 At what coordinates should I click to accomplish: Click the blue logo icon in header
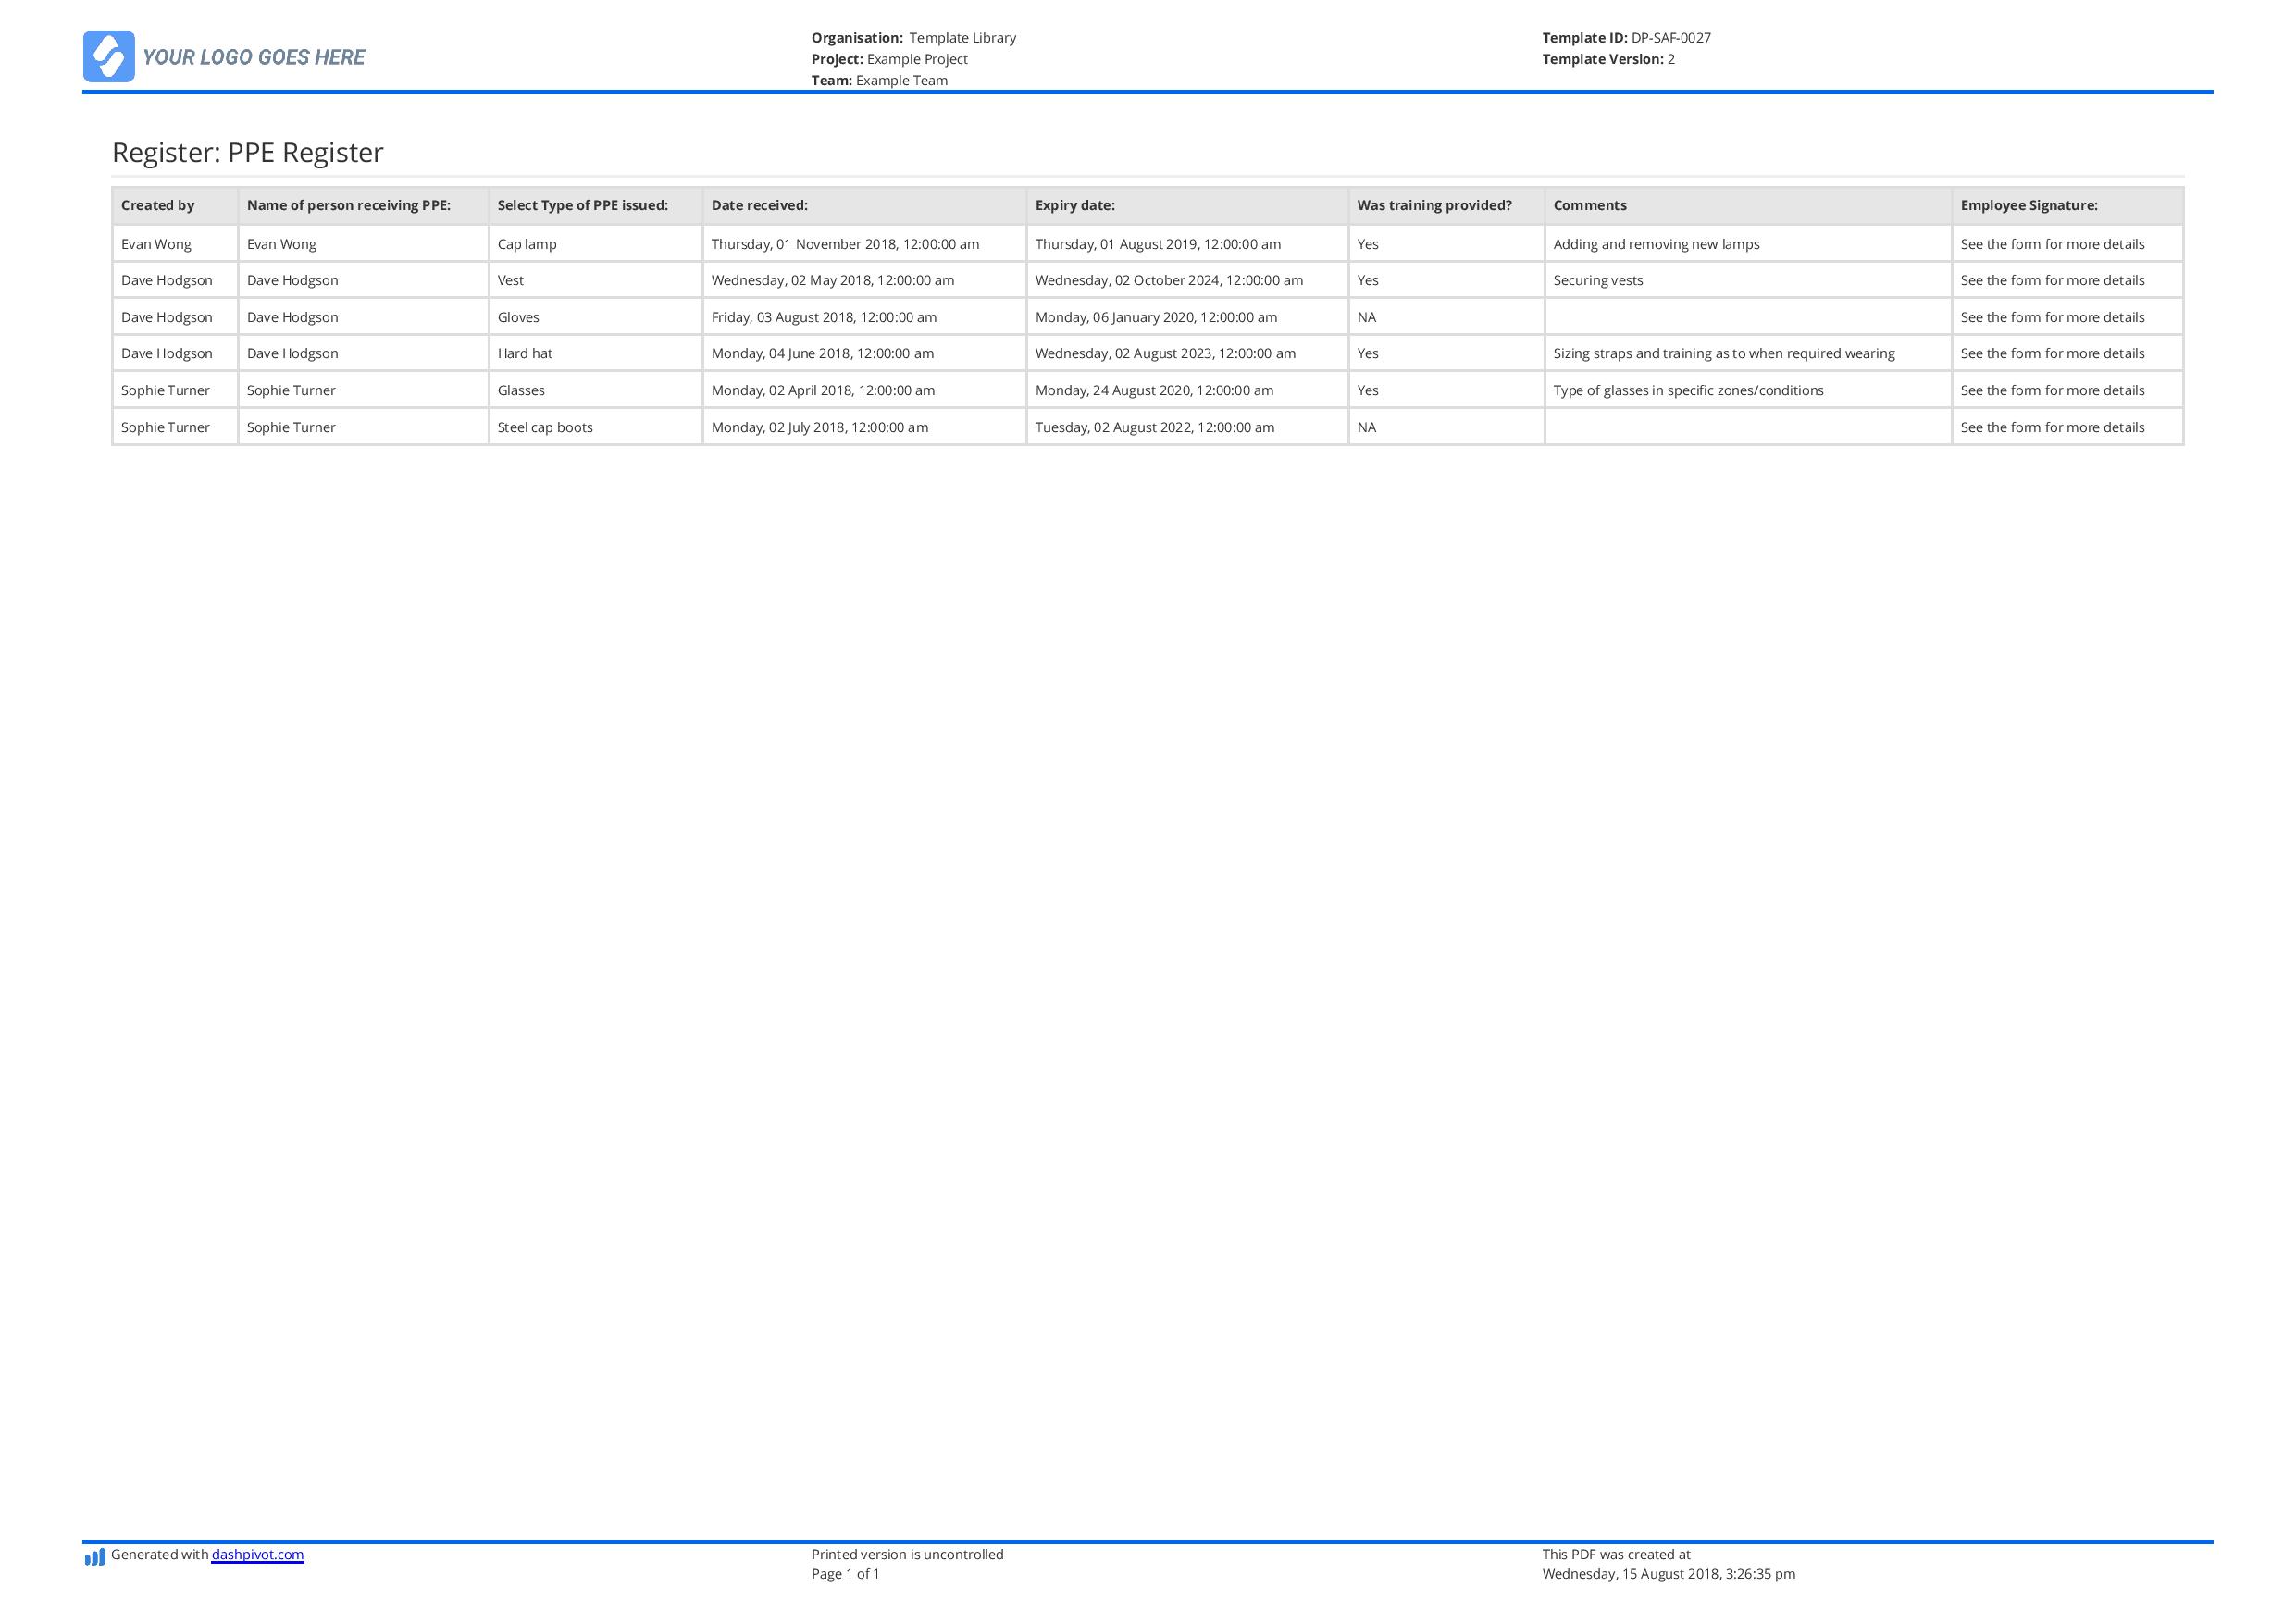(x=109, y=56)
